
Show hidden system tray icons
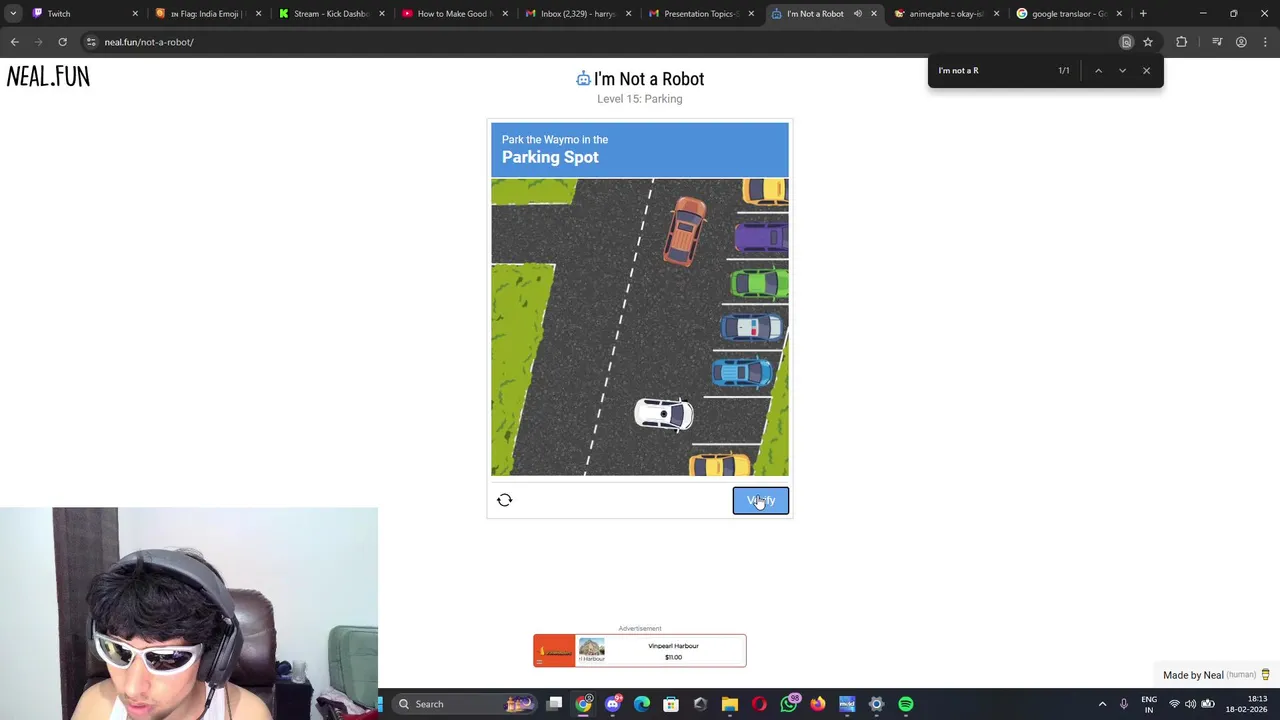pos(1102,704)
